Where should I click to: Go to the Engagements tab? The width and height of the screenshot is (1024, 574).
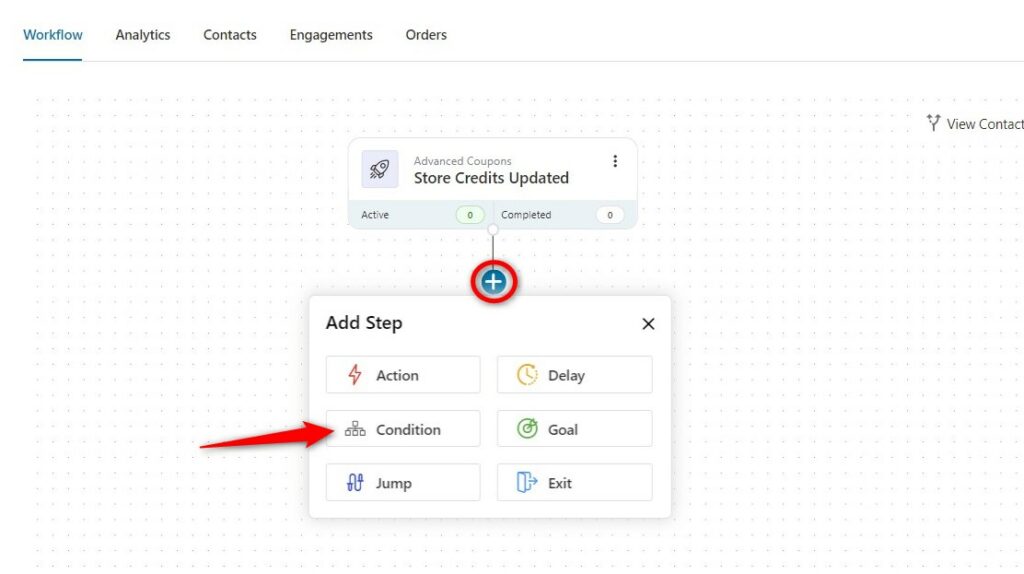tap(331, 35)
